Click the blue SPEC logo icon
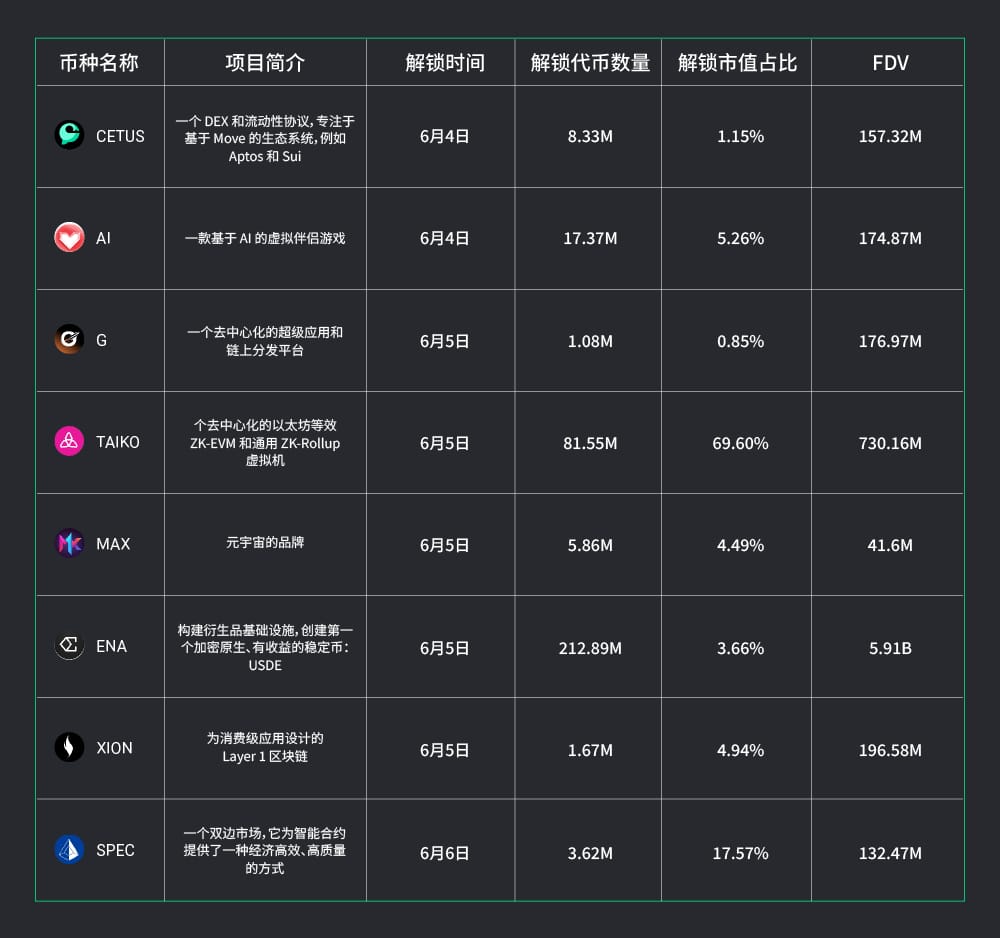Image resolution: width=1000 pixels, height=938 pixels. coord(69,850)
